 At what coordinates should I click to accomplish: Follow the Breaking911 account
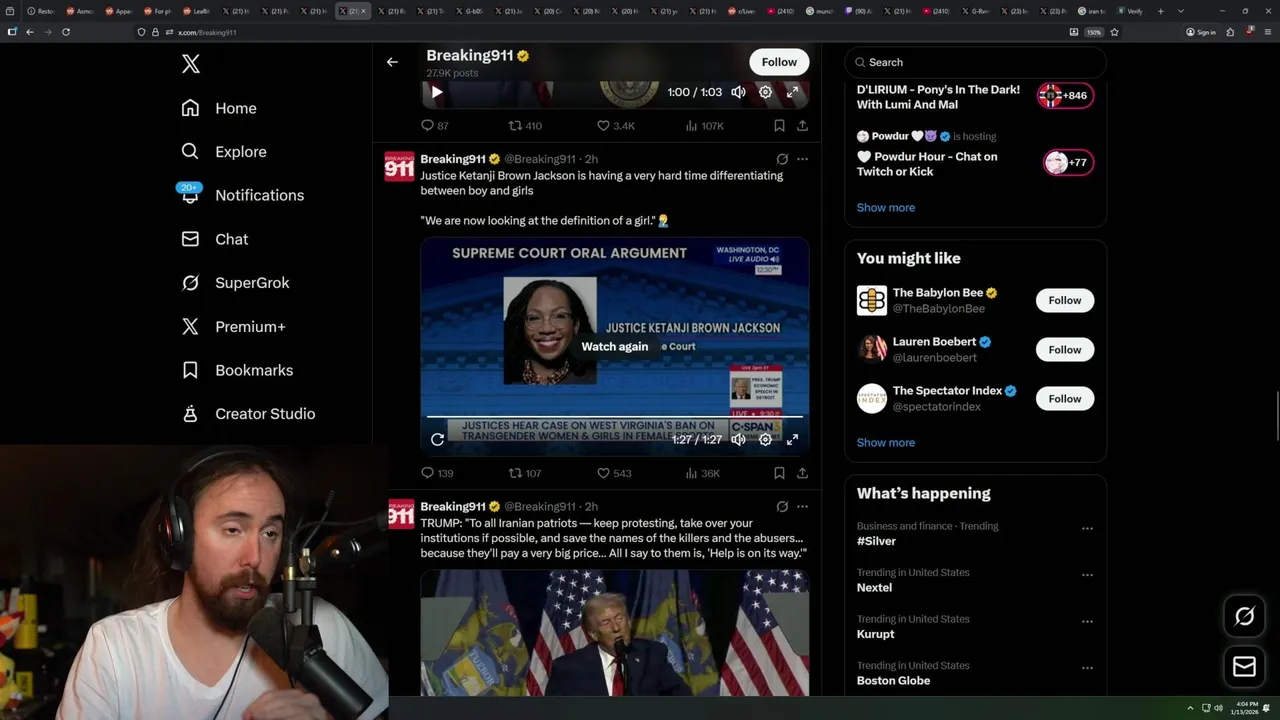779,62
